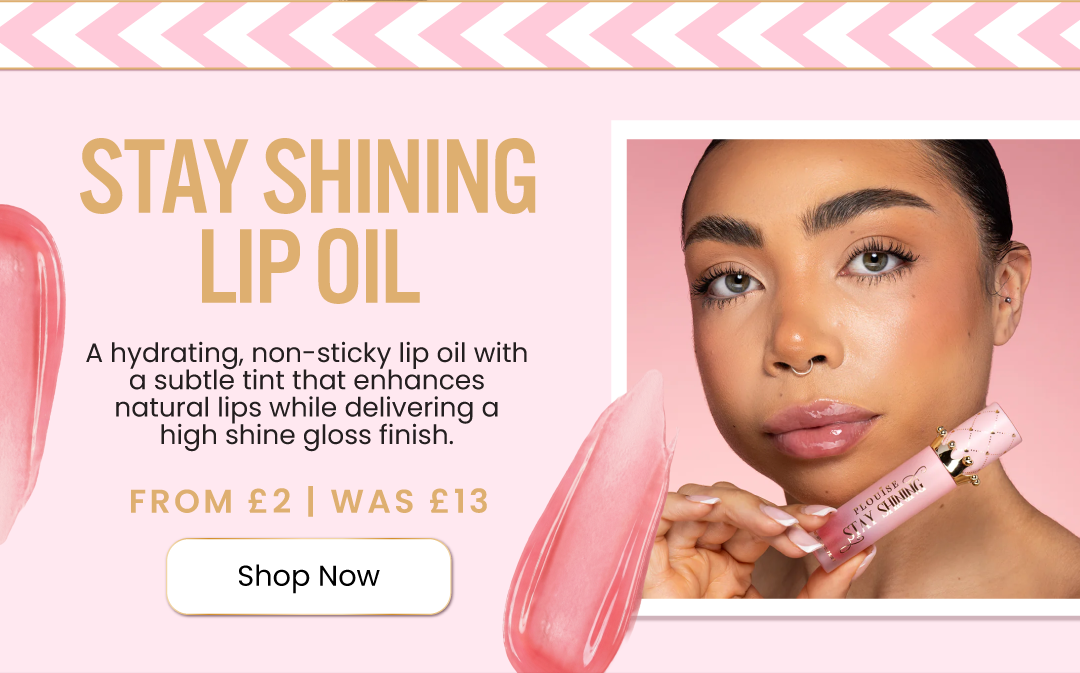Click the FROM £2 price text
The height and width of the screenshot is (673, 1080).
211,501
